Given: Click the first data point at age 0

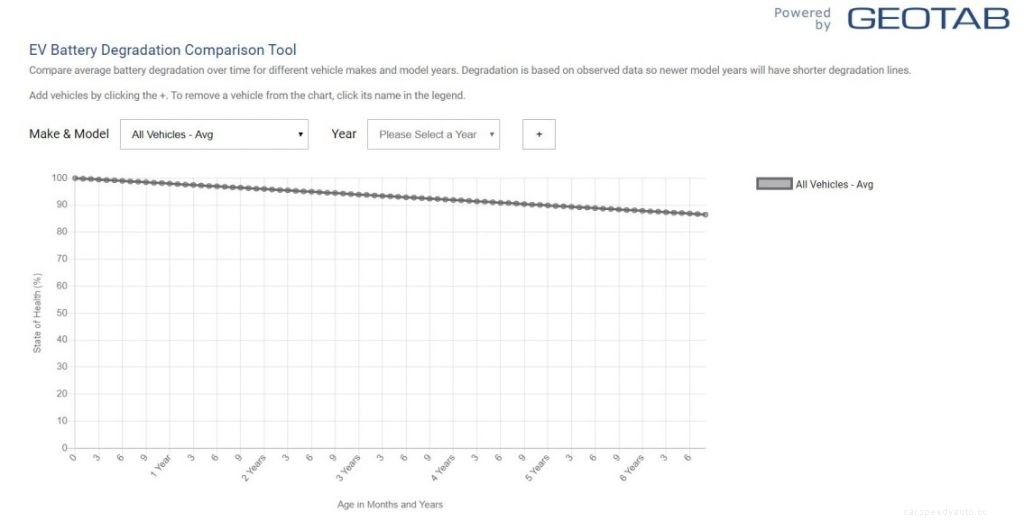Looking at the screenshot, I should tap(75, 178).
